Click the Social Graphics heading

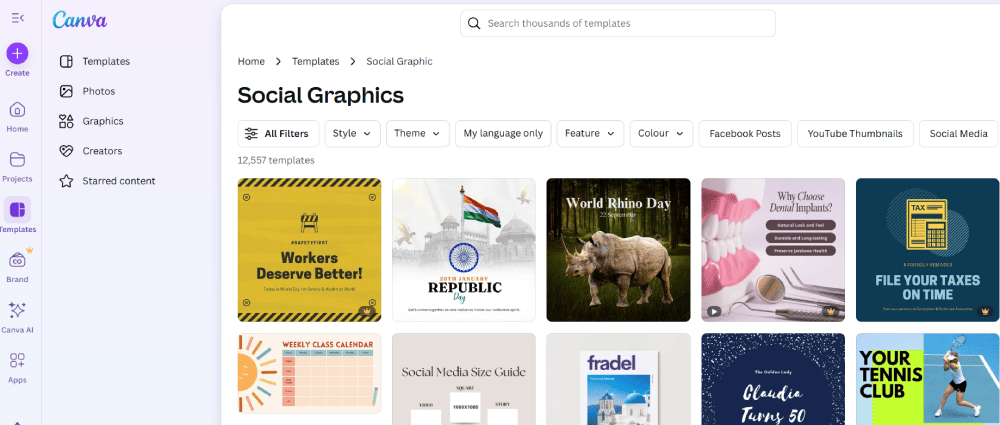click(x=321, y=95)
